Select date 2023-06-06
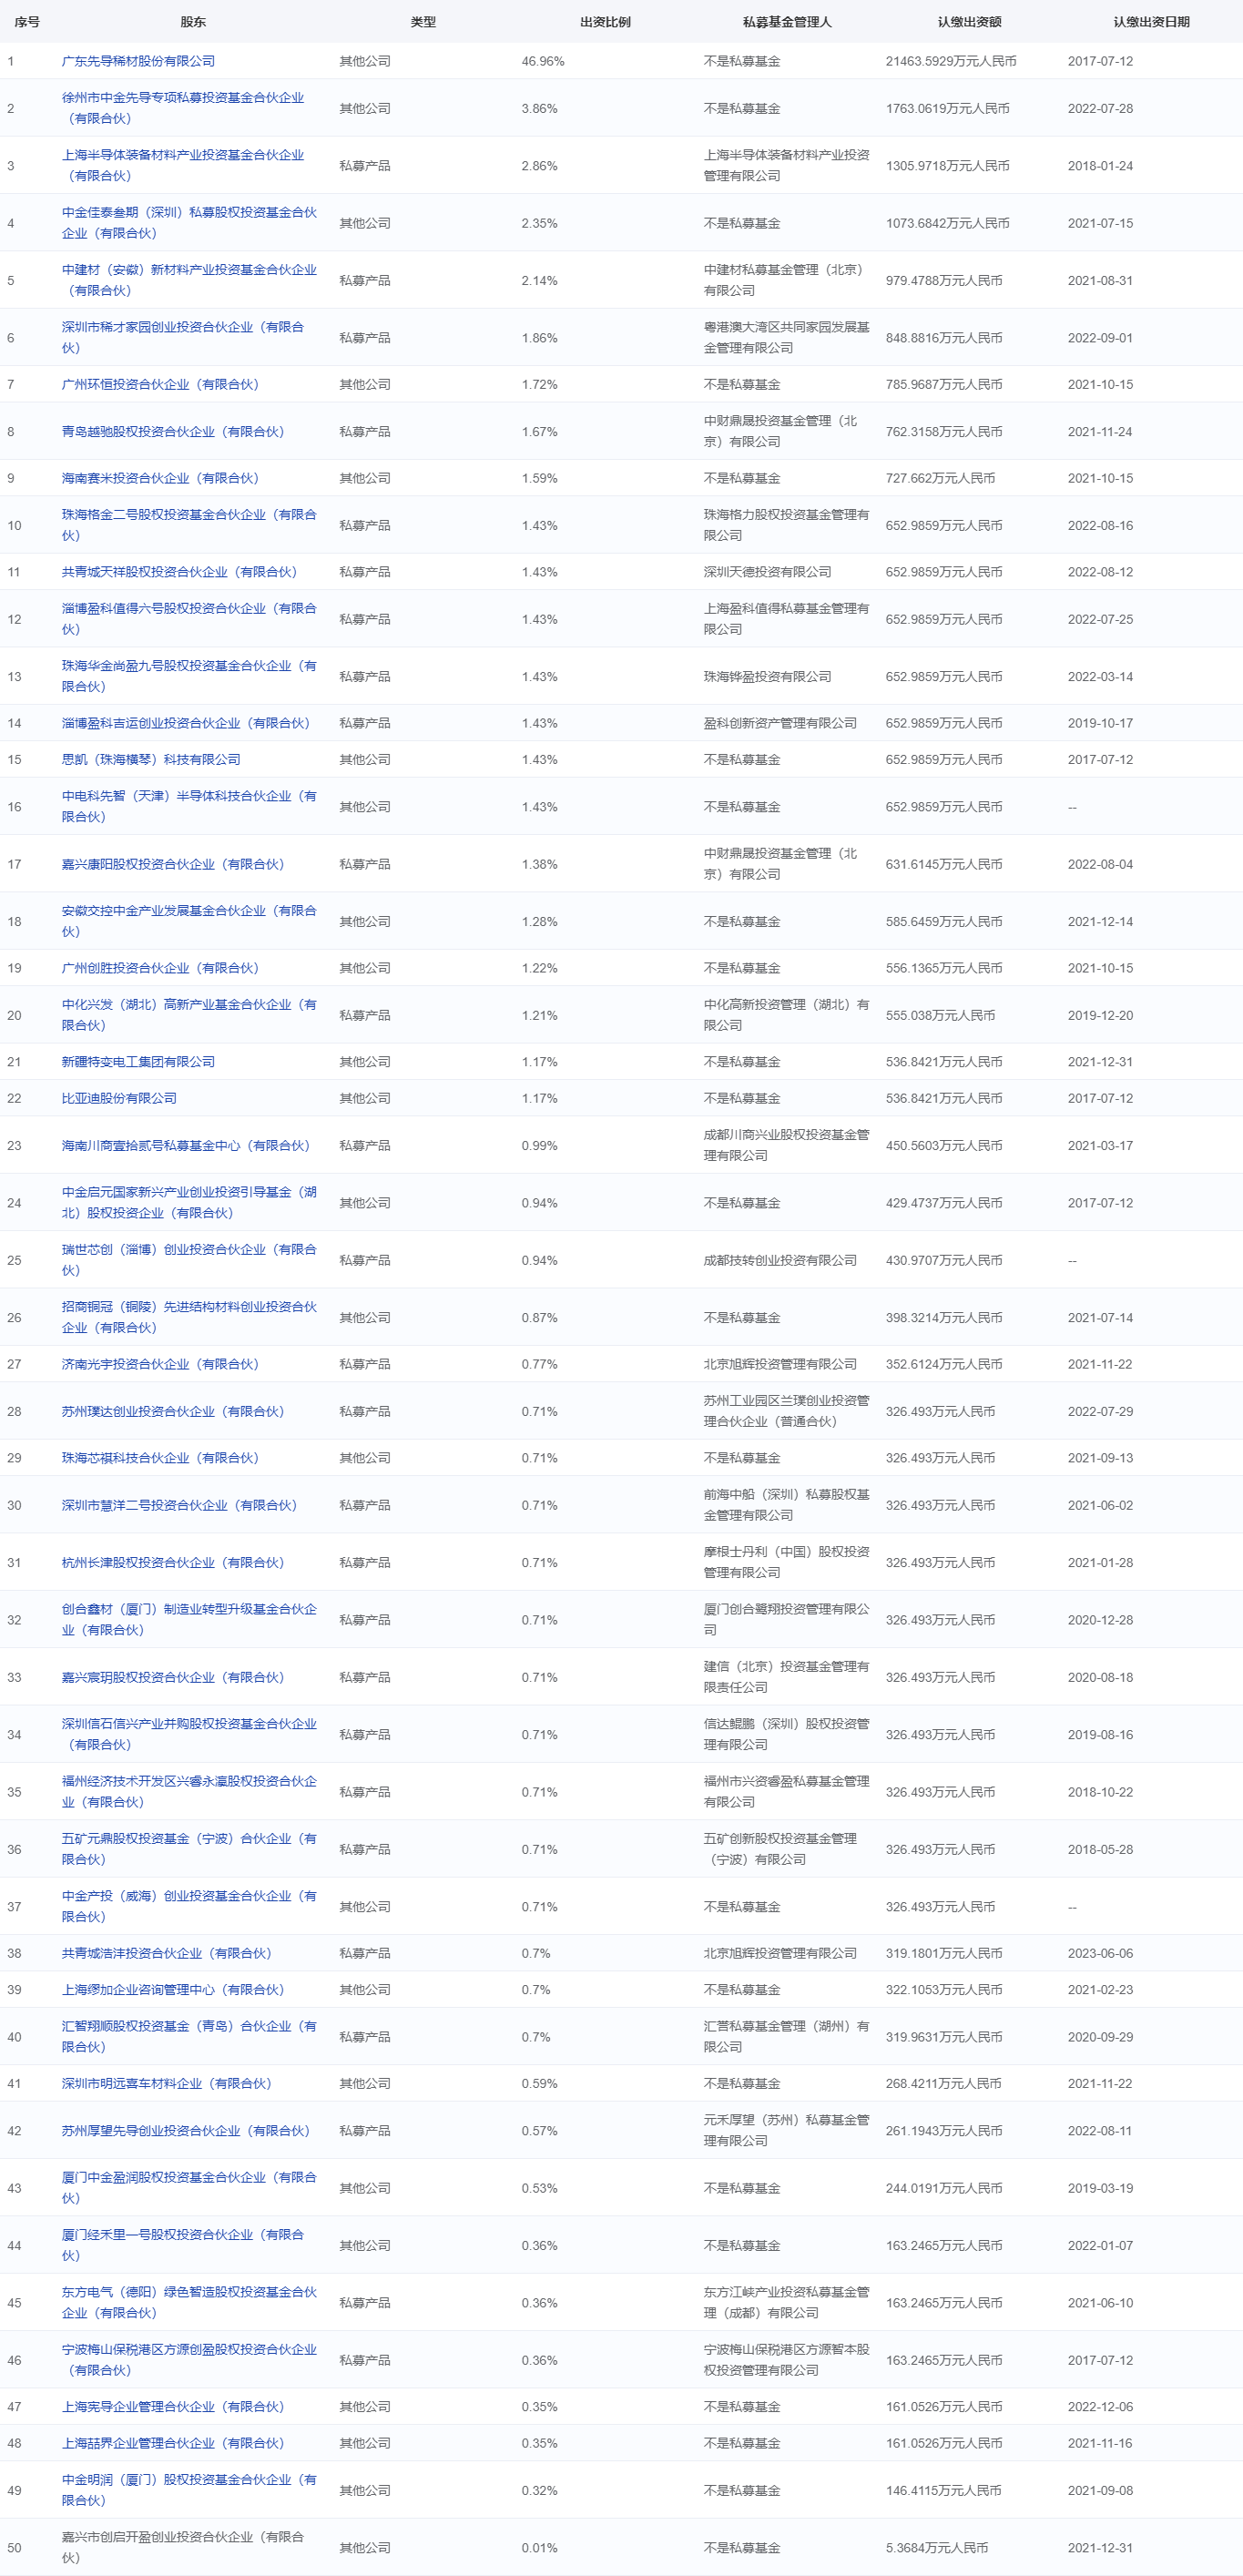This screenshot has height=2576, width=1243. (1100, 1953)
